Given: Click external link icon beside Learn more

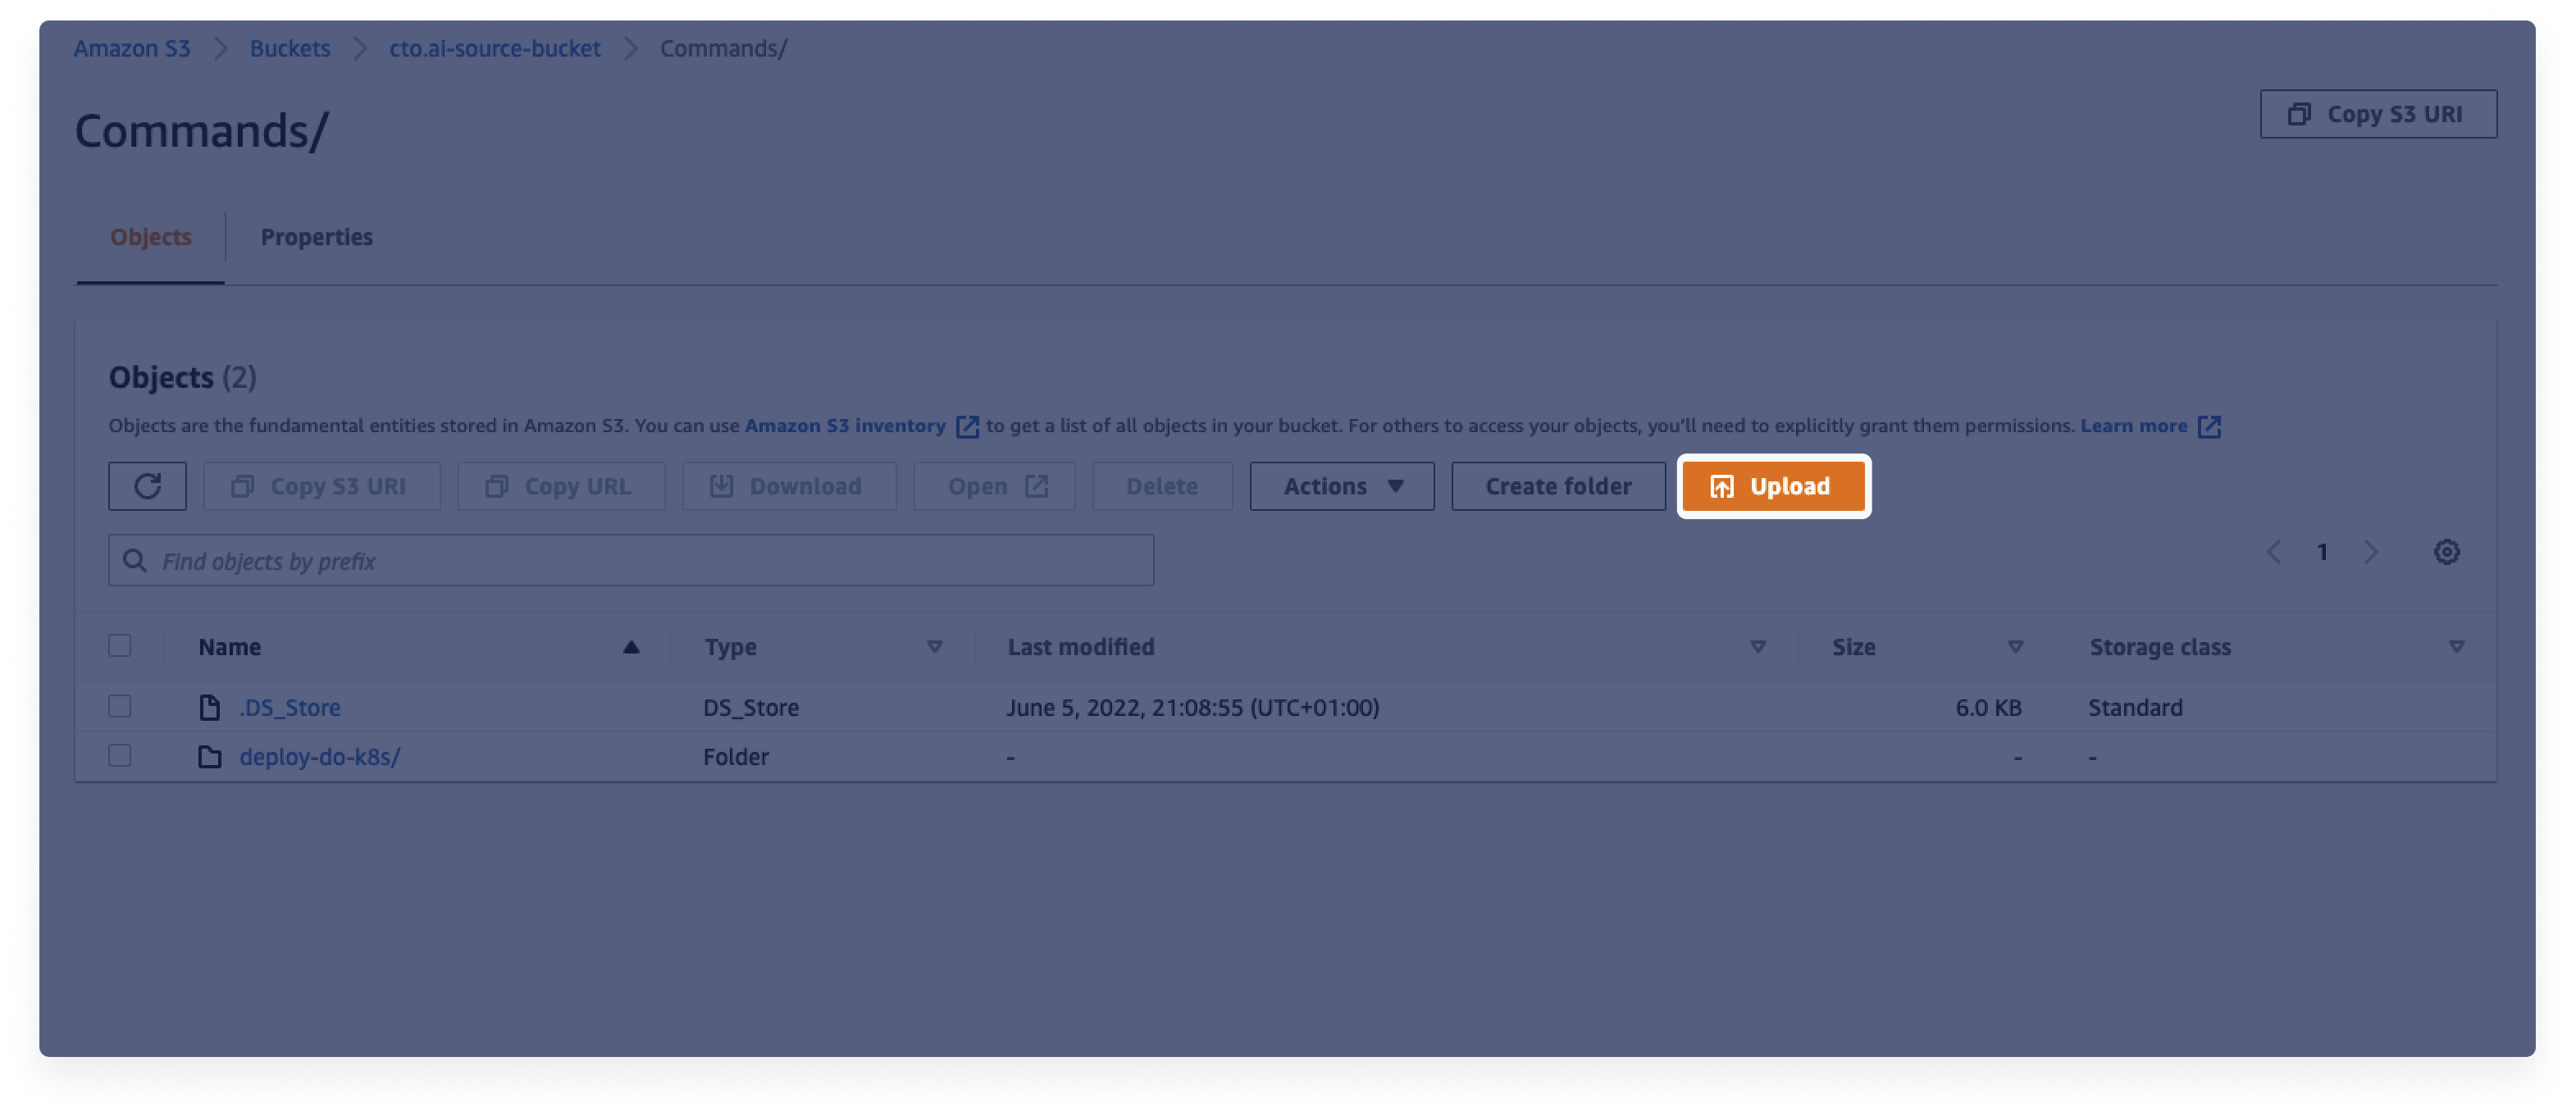Looking at the screenshot, I should (x=2209, y=427).
